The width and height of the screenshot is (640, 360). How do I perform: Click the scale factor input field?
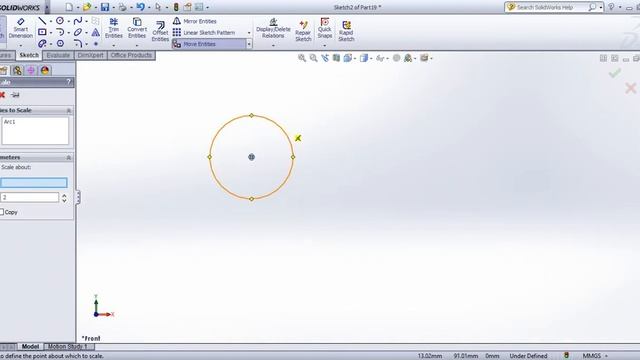(29, 198)
